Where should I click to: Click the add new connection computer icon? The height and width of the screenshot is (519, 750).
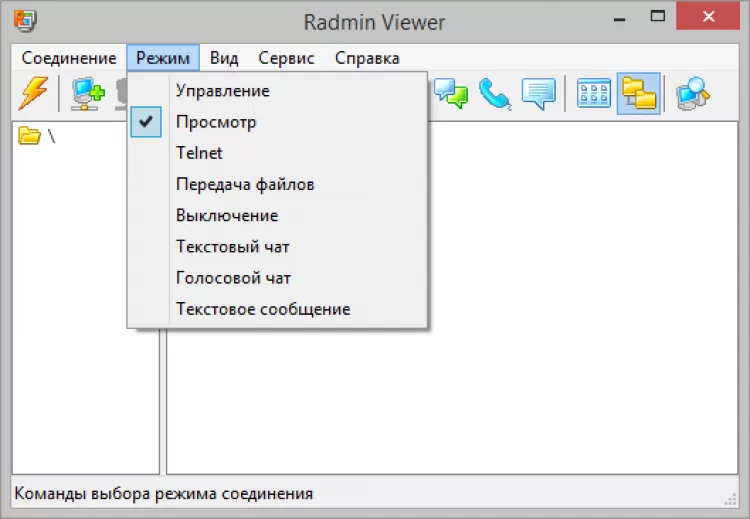click(88, 93)
